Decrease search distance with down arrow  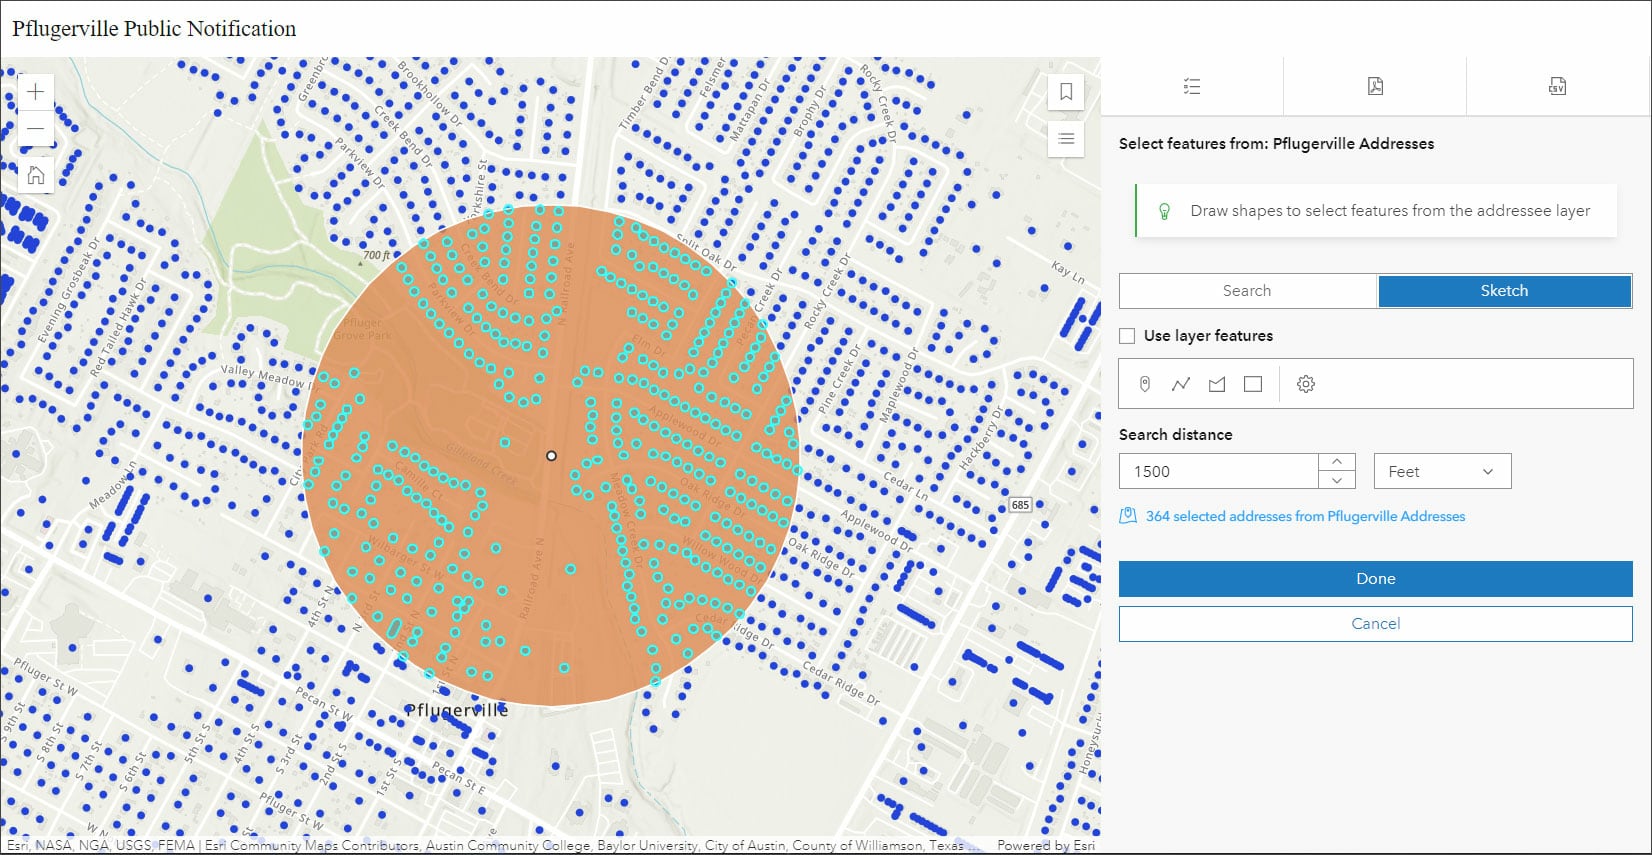click(1337, 481)
